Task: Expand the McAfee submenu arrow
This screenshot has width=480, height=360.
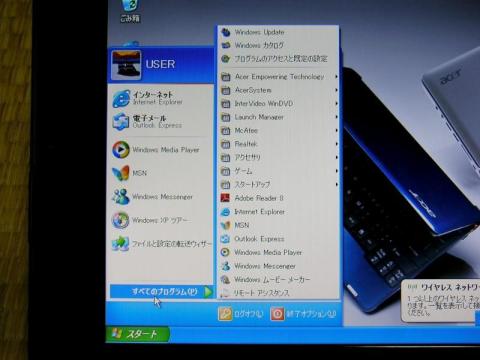Action: [336, 130]
